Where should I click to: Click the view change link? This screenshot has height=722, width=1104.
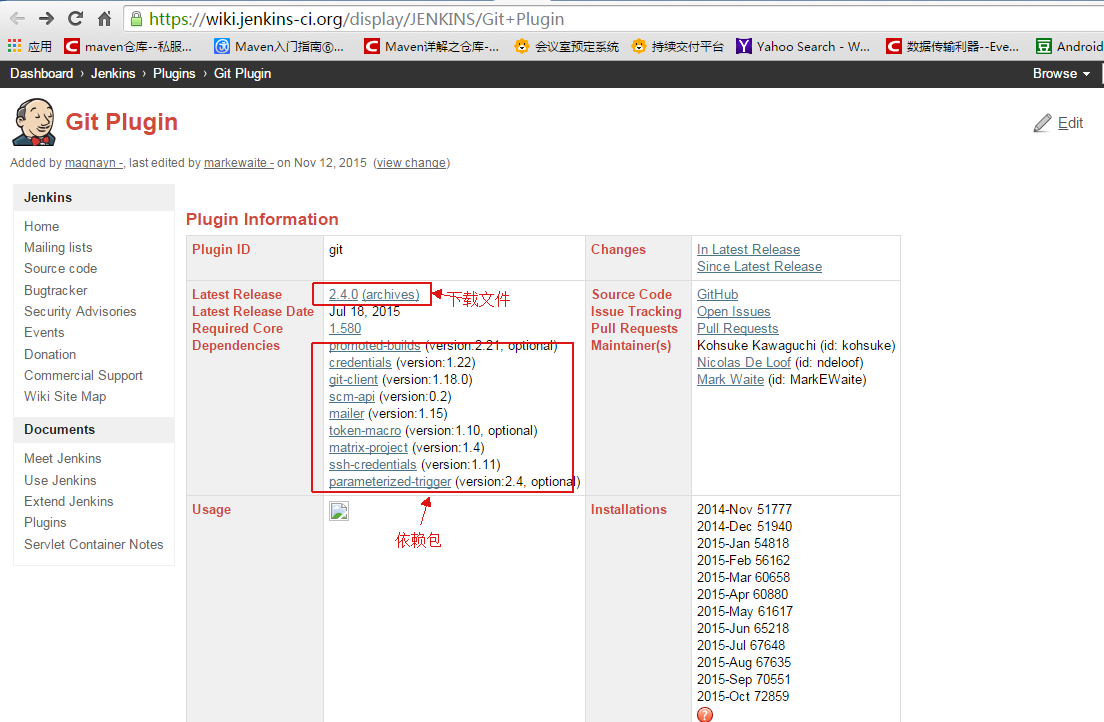point(411,163)
